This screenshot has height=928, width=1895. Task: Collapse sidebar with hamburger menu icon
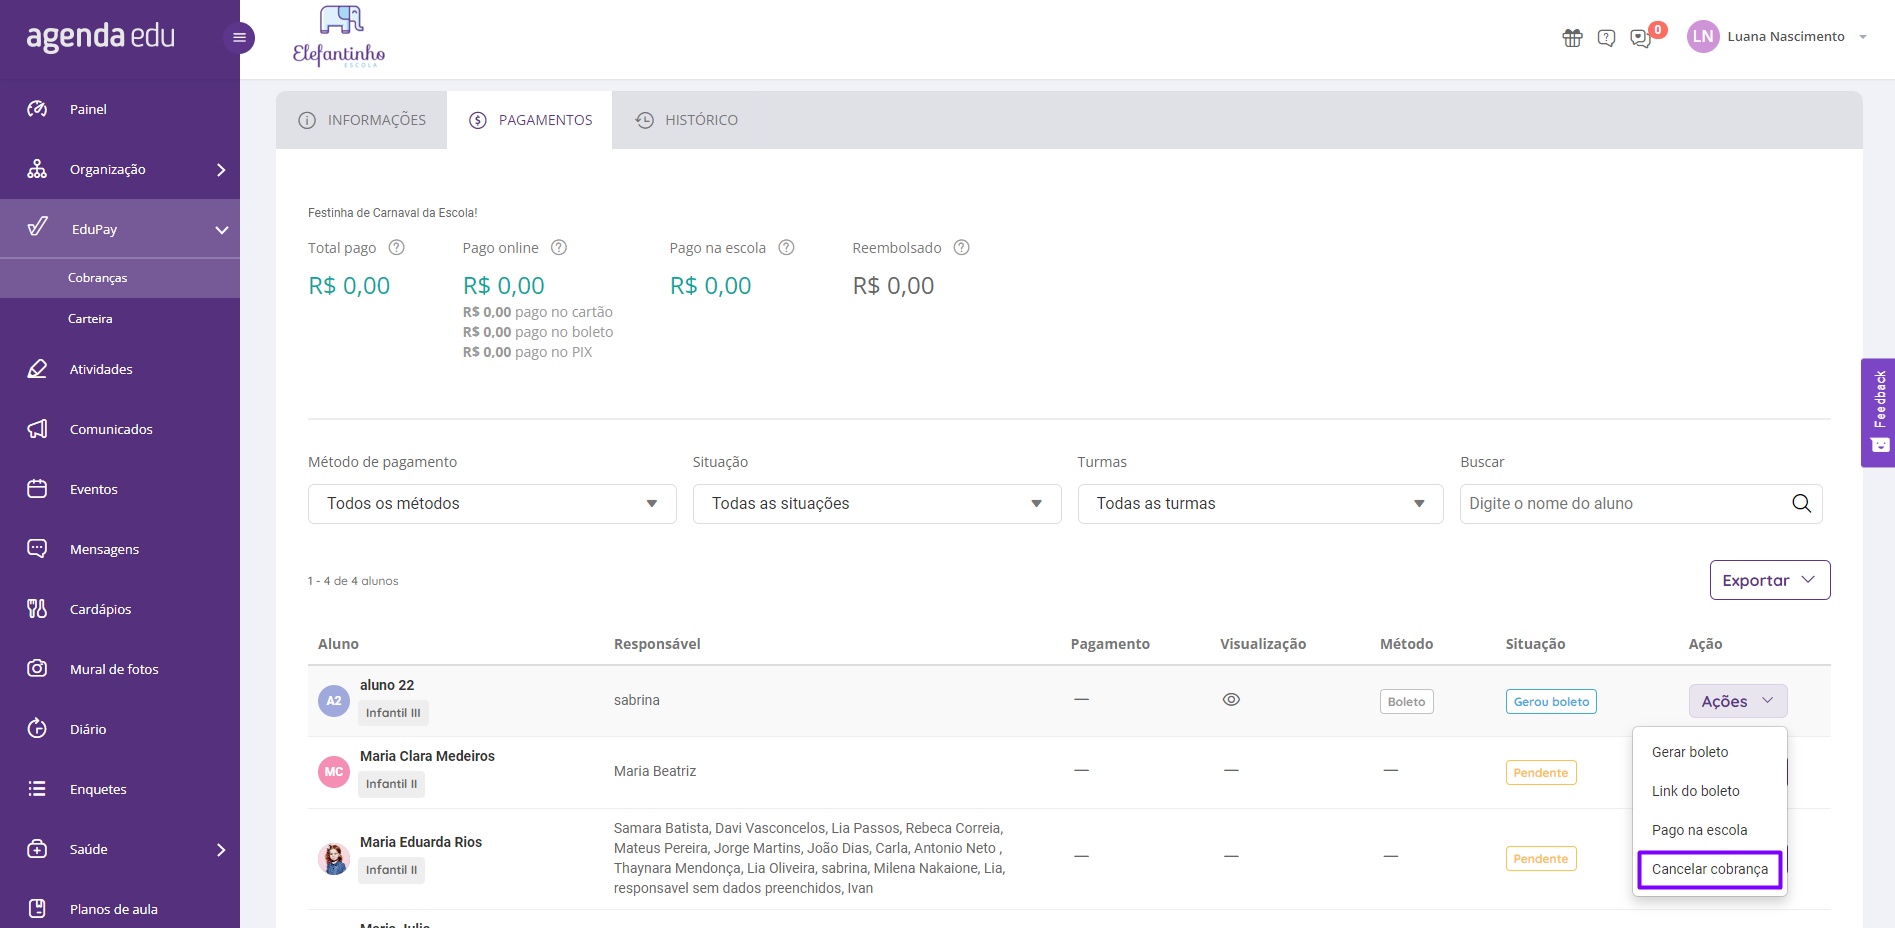coord(239,38)
